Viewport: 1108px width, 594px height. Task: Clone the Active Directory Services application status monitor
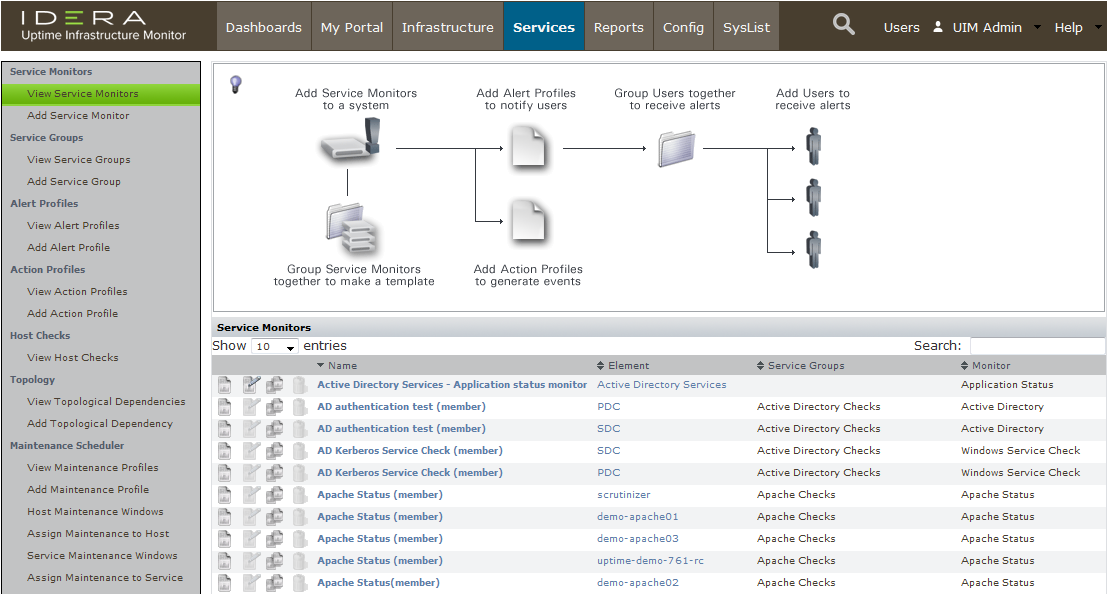coord(275,385)
